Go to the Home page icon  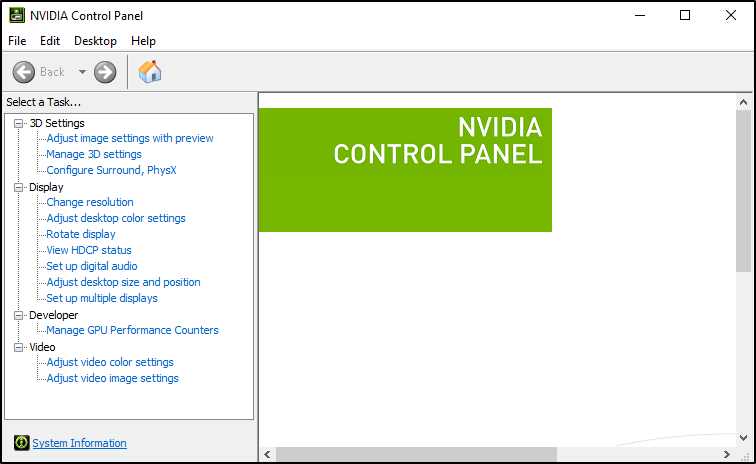point(150,72)
